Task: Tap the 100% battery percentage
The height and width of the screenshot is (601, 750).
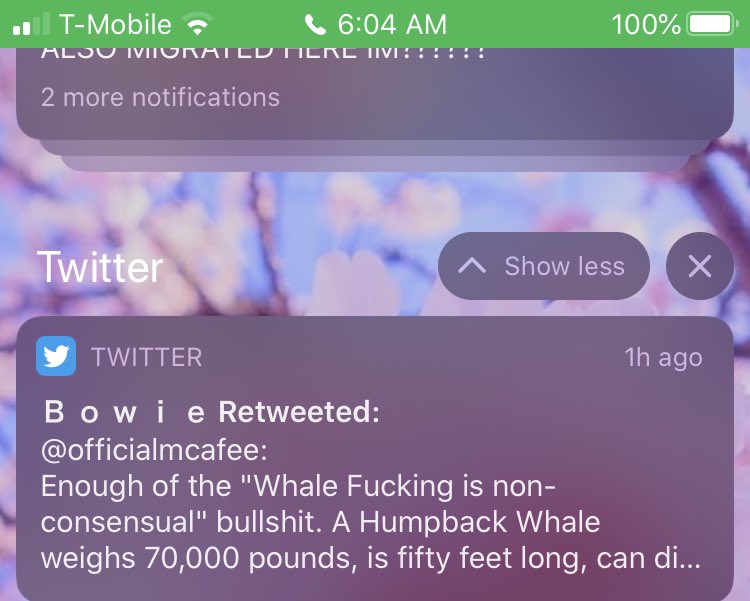Action: (x=646, y=24)
